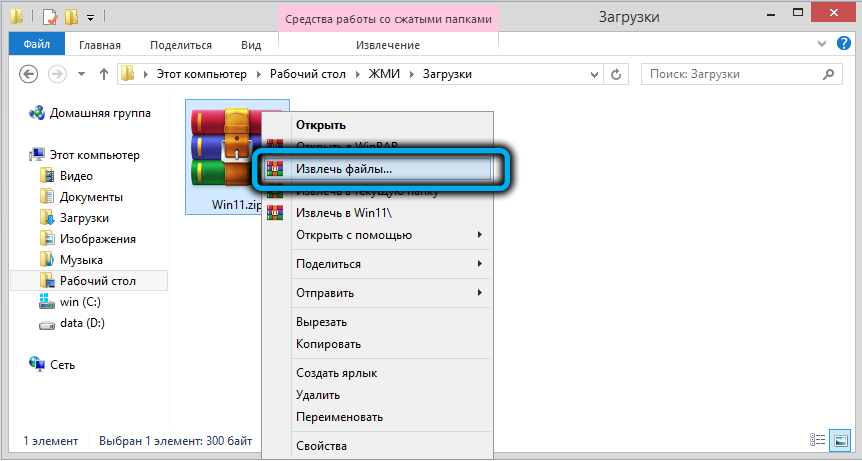Select the data (D:) drive
The image size is (862, 461).
click(x=82, y=323)
